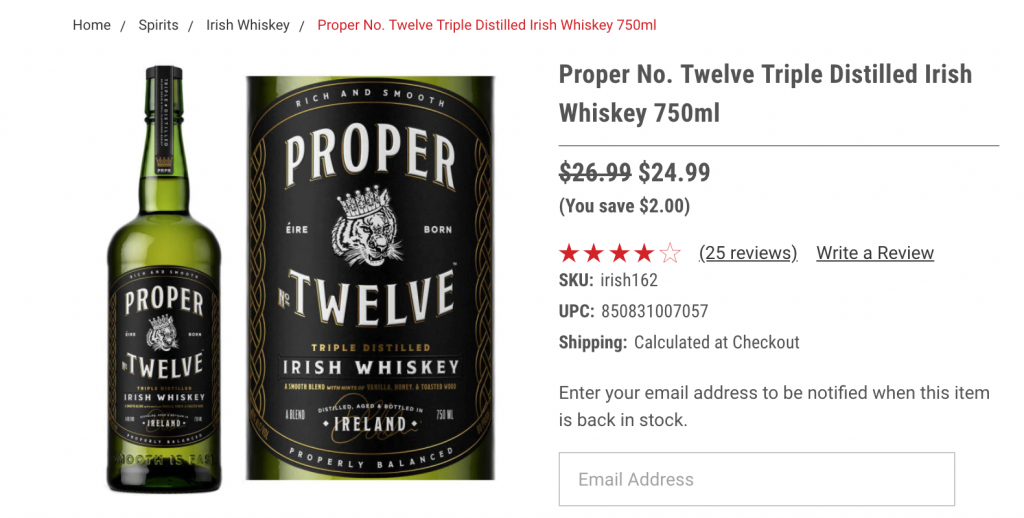Click the empty fifth rating star
The width and height of the screenshot is (1024, 518).
tap(670, 253)
